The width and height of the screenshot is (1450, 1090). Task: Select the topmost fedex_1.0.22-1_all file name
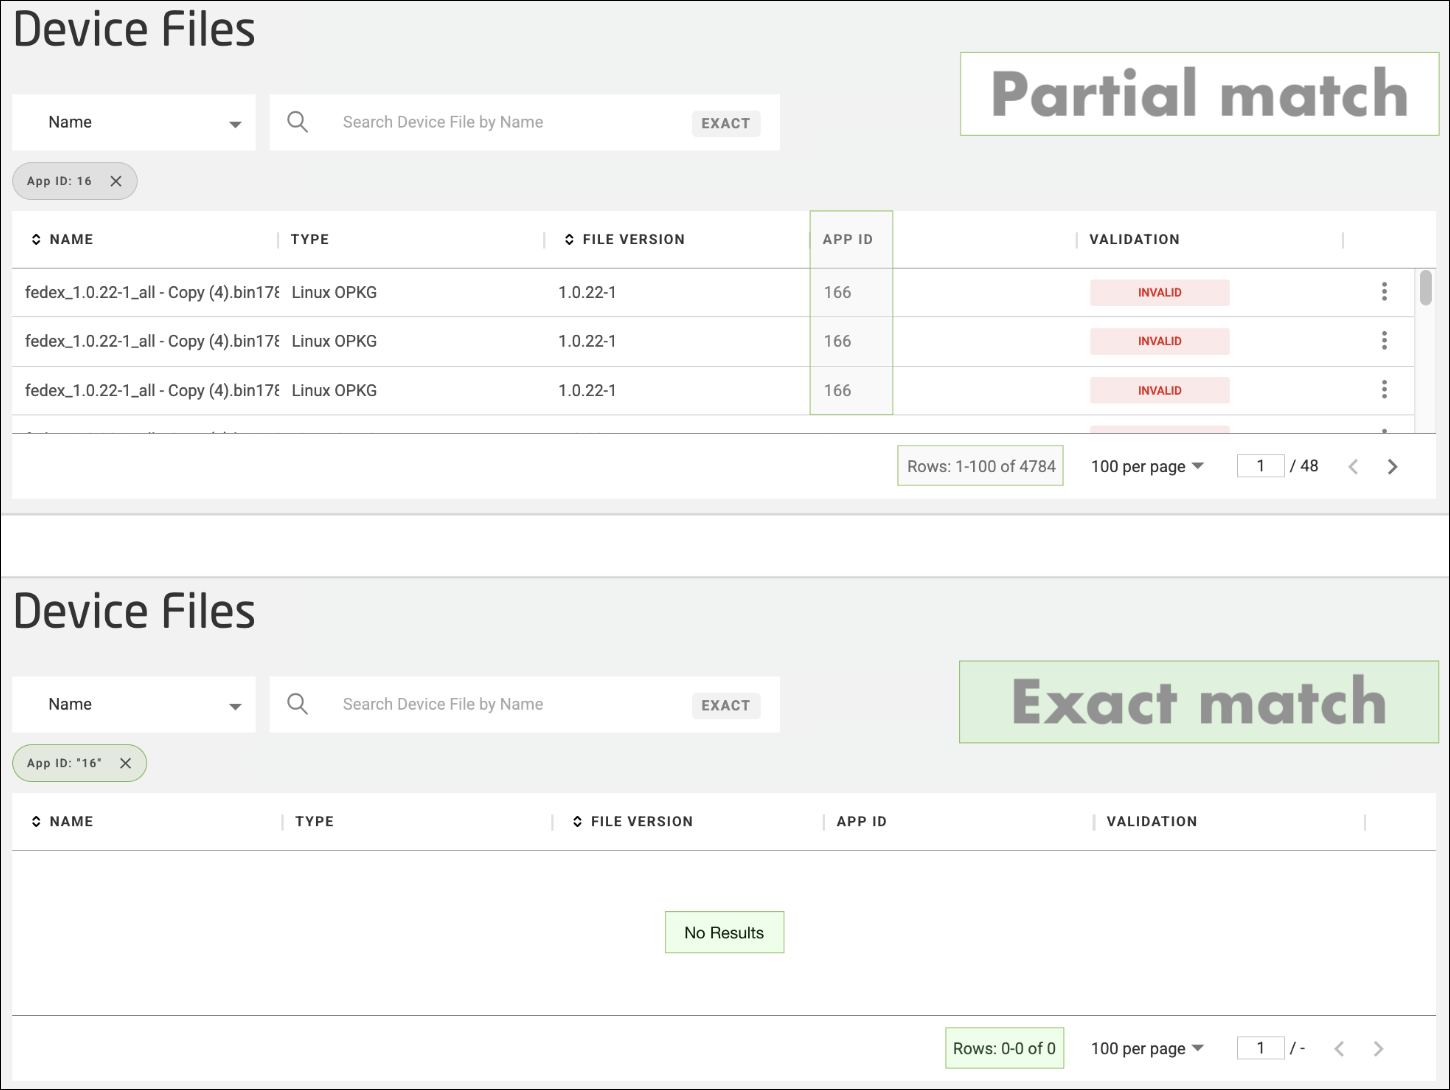point(152,292)
